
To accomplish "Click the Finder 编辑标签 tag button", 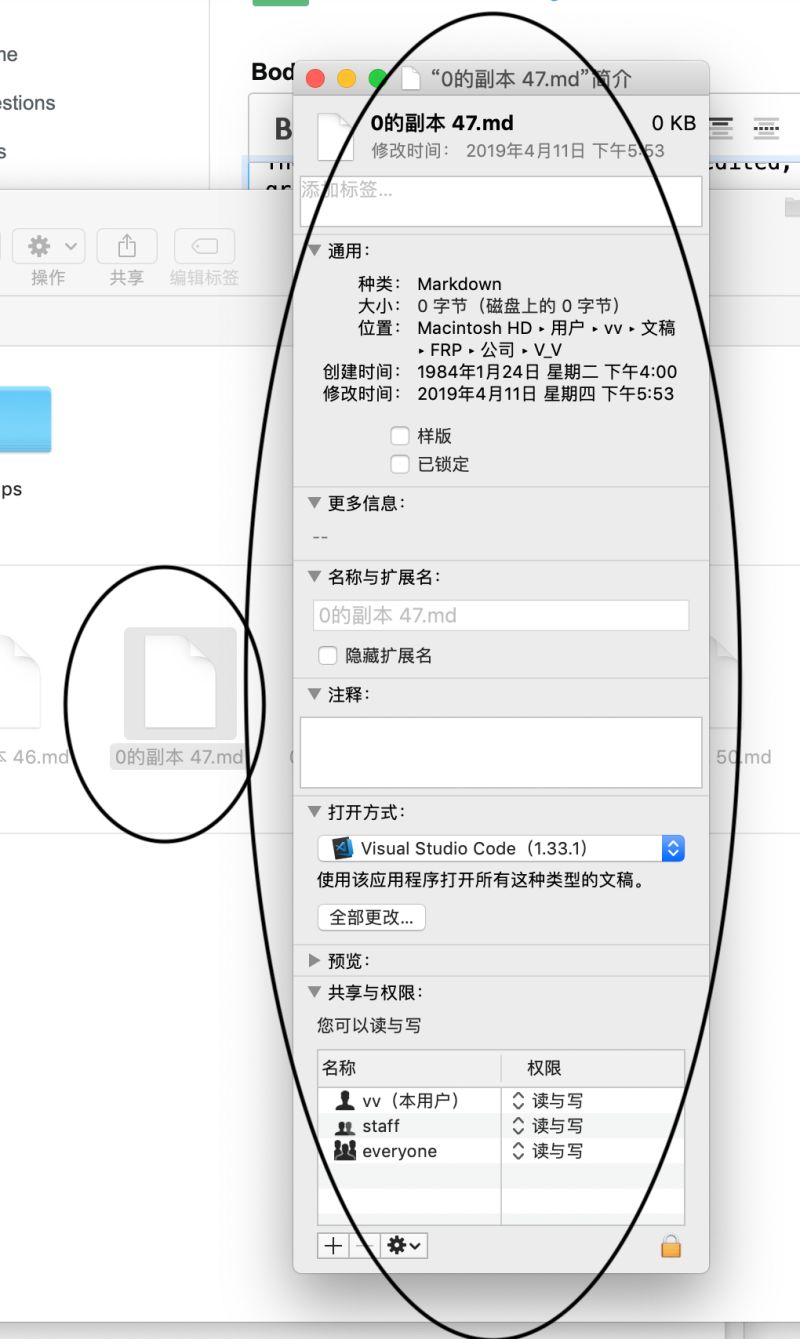I will pos(204,246).
